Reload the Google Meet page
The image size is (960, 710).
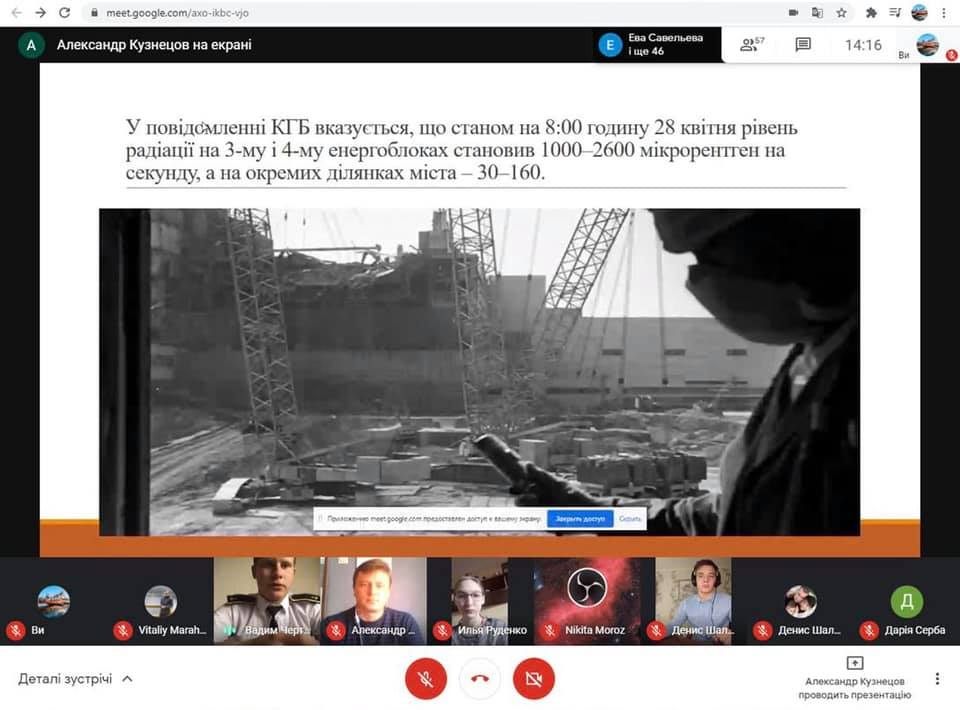click(x=65, y=13)
